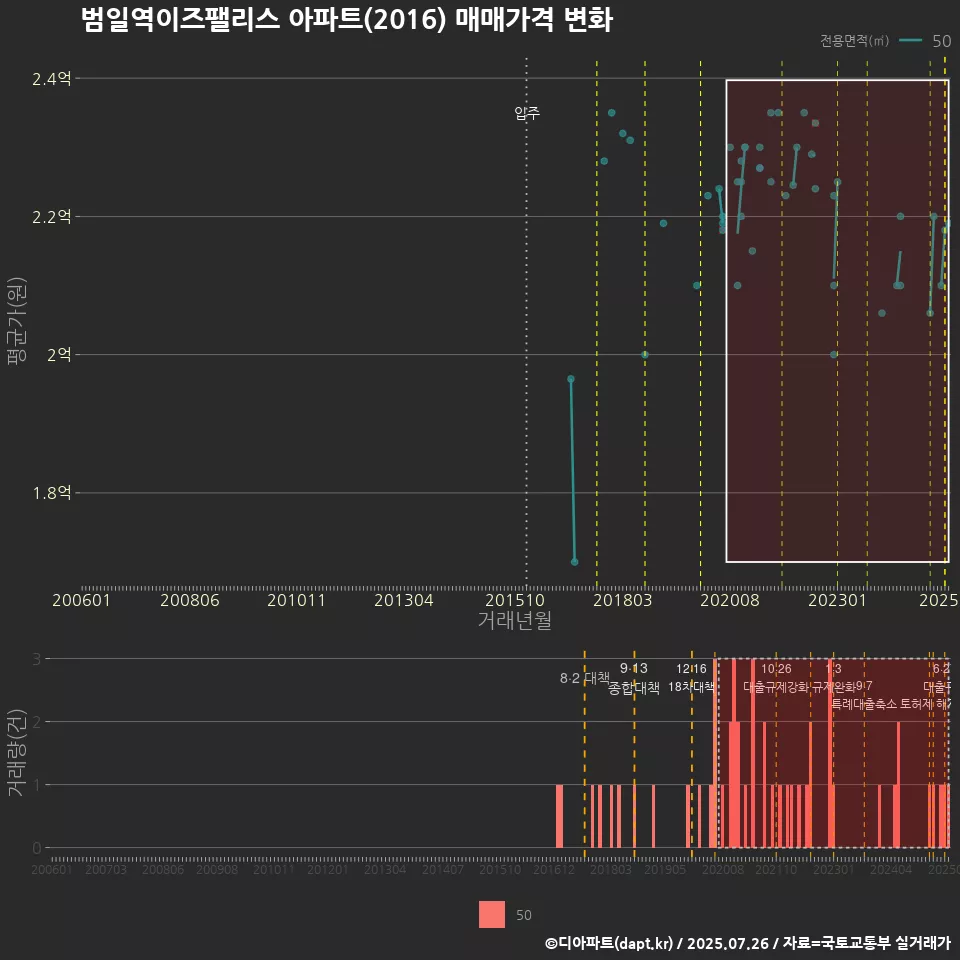Click the 202404 label on volume chart axis
This screenshot has width=960, height=960.
(x=891, y=869)
